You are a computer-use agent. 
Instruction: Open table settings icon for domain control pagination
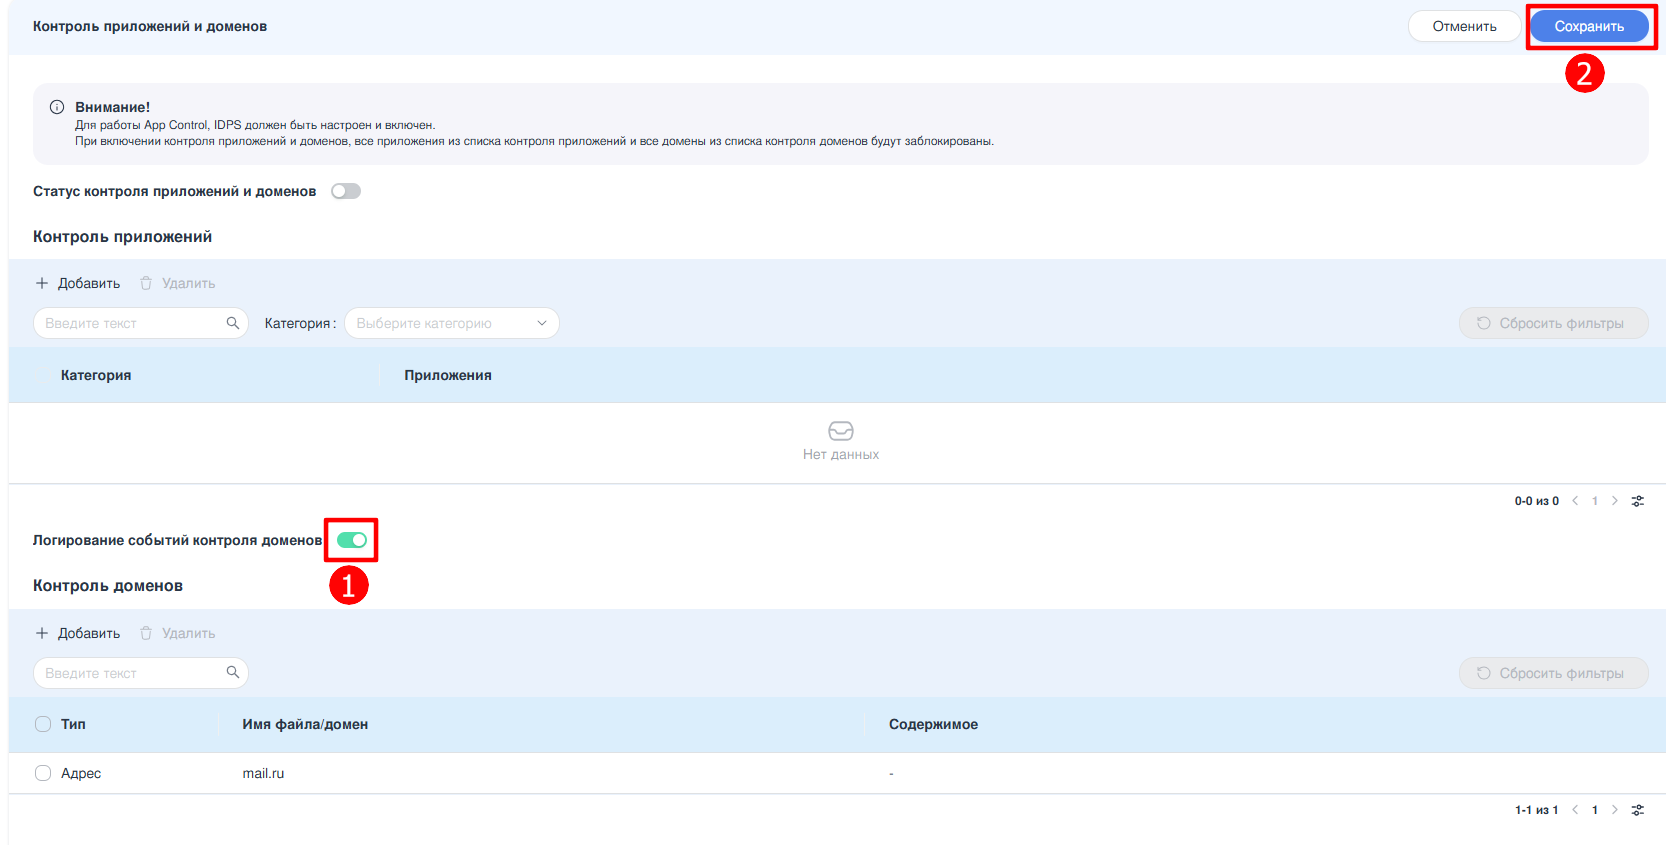[1637, 810]
